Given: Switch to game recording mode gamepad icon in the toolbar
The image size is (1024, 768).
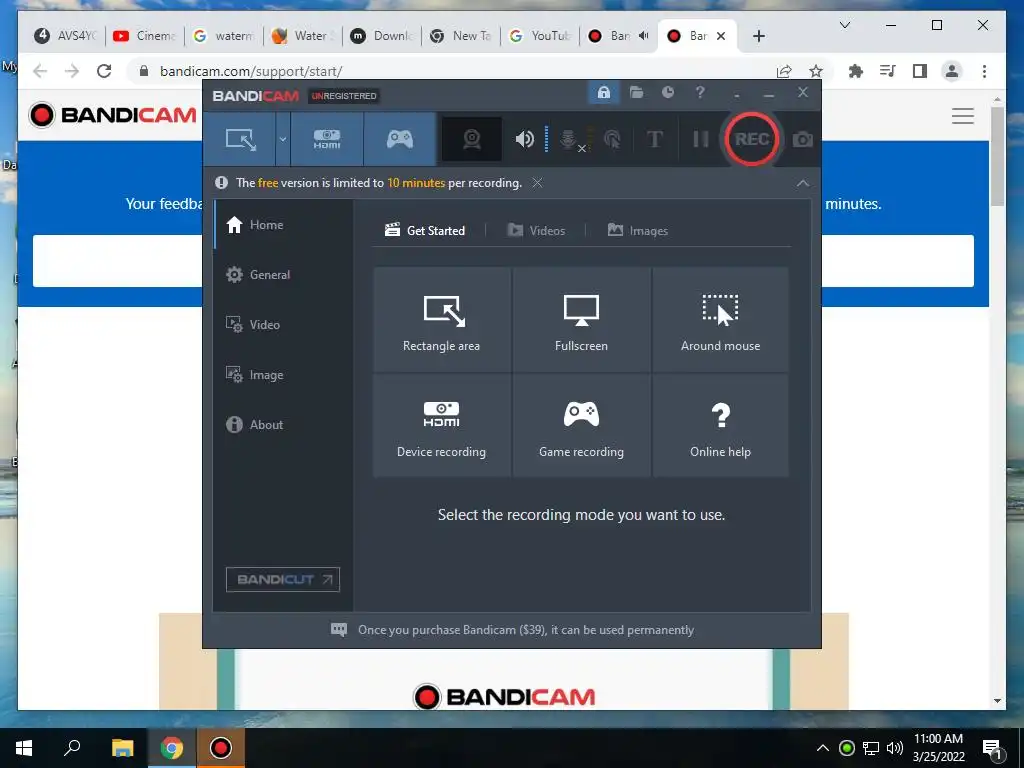Looking at the screenshot, I should tap(400, 139).
